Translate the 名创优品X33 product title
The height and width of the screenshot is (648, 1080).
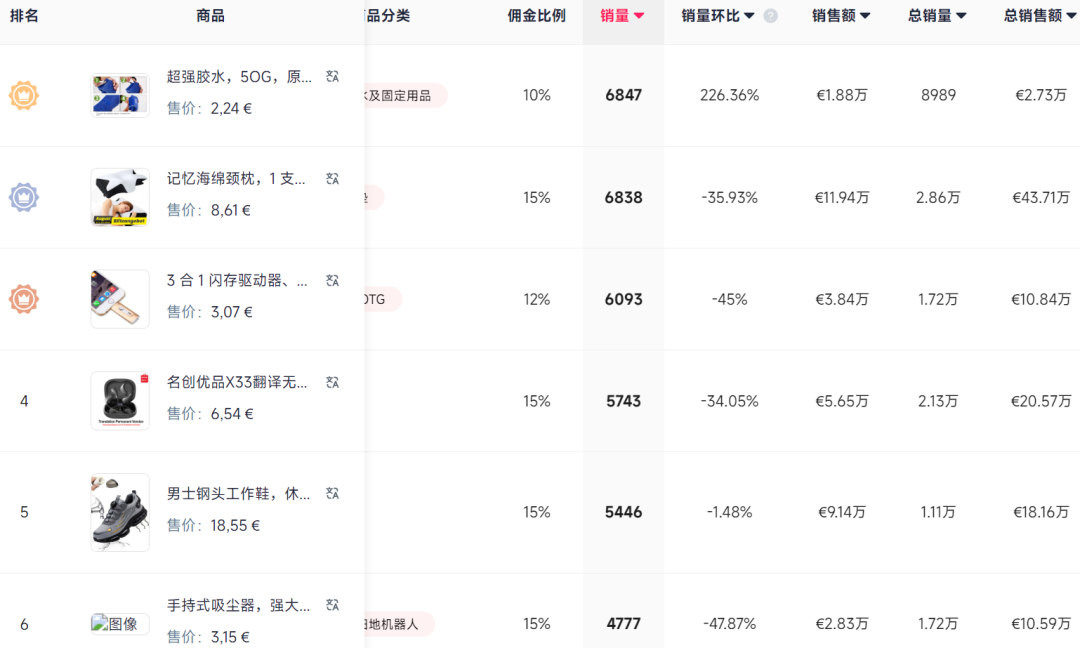pyautogui.click(x=333, y=382)
